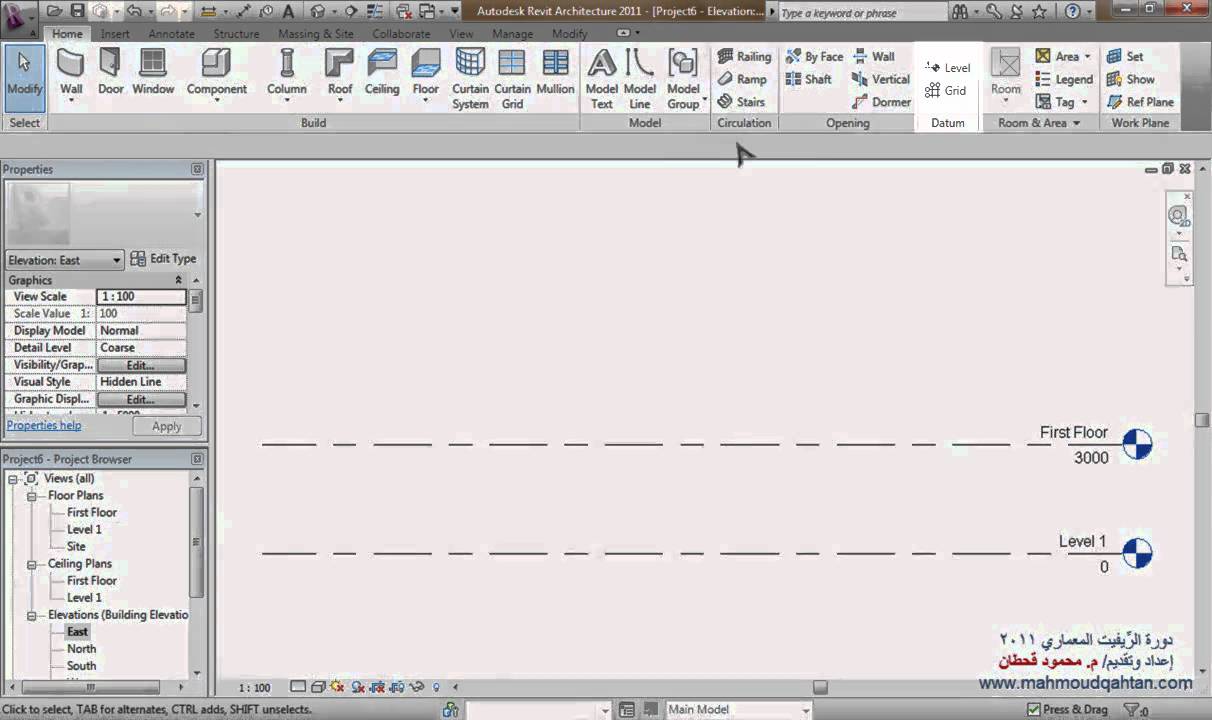Collapse the Floor Plans tree node
This screenshot has width=1212, height=720.
(x=31, y=496)
